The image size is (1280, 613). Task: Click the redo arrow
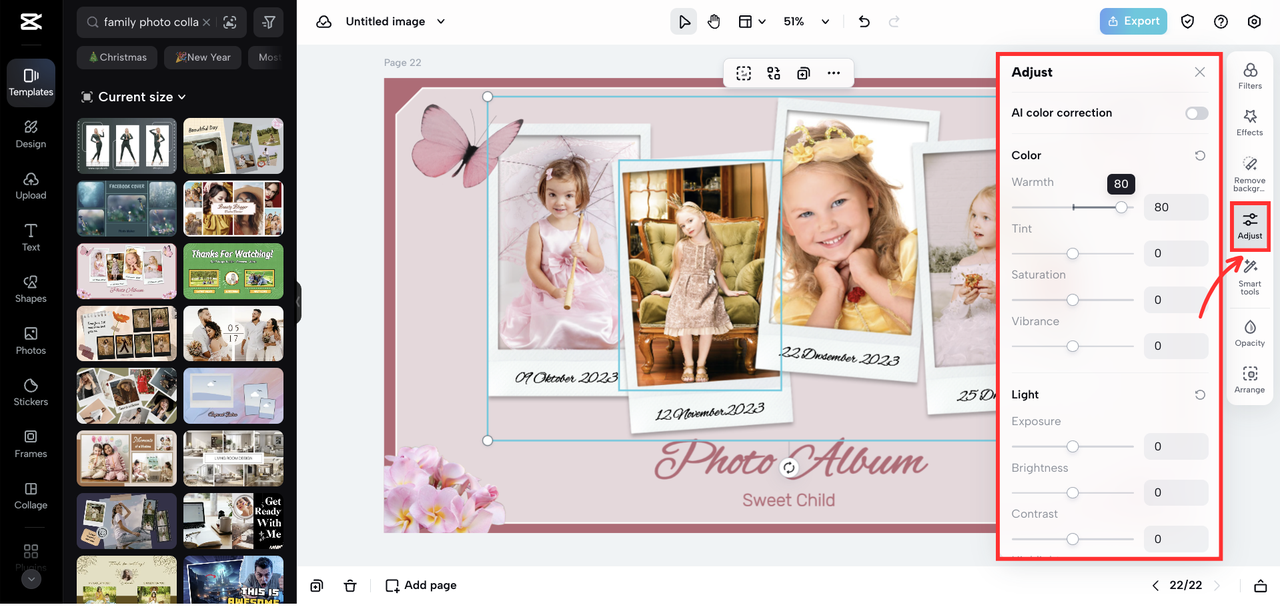point(894,21)
